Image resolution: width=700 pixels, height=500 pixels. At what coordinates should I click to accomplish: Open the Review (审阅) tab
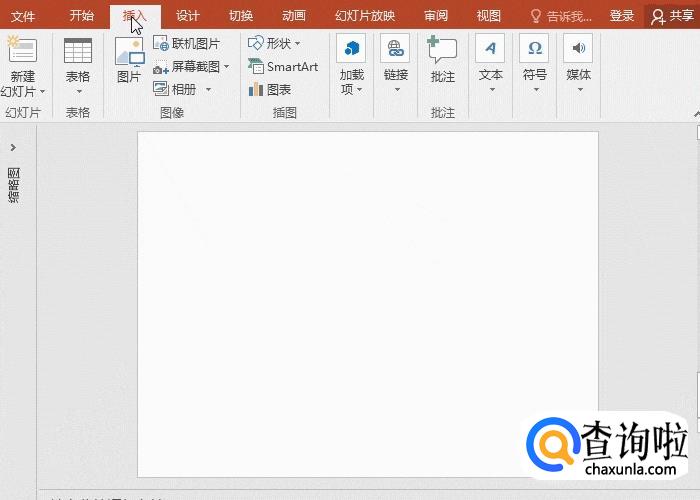click(436, 17)
